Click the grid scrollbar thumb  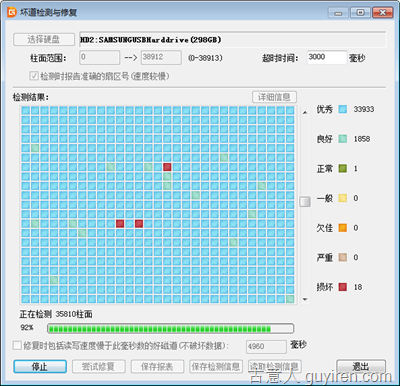click(x=305, y=201)
